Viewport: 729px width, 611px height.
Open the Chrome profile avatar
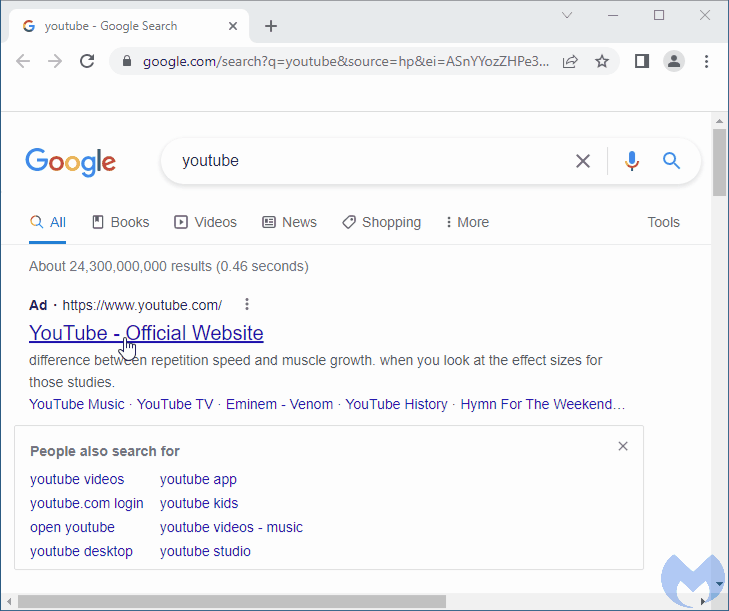point(674,61)
